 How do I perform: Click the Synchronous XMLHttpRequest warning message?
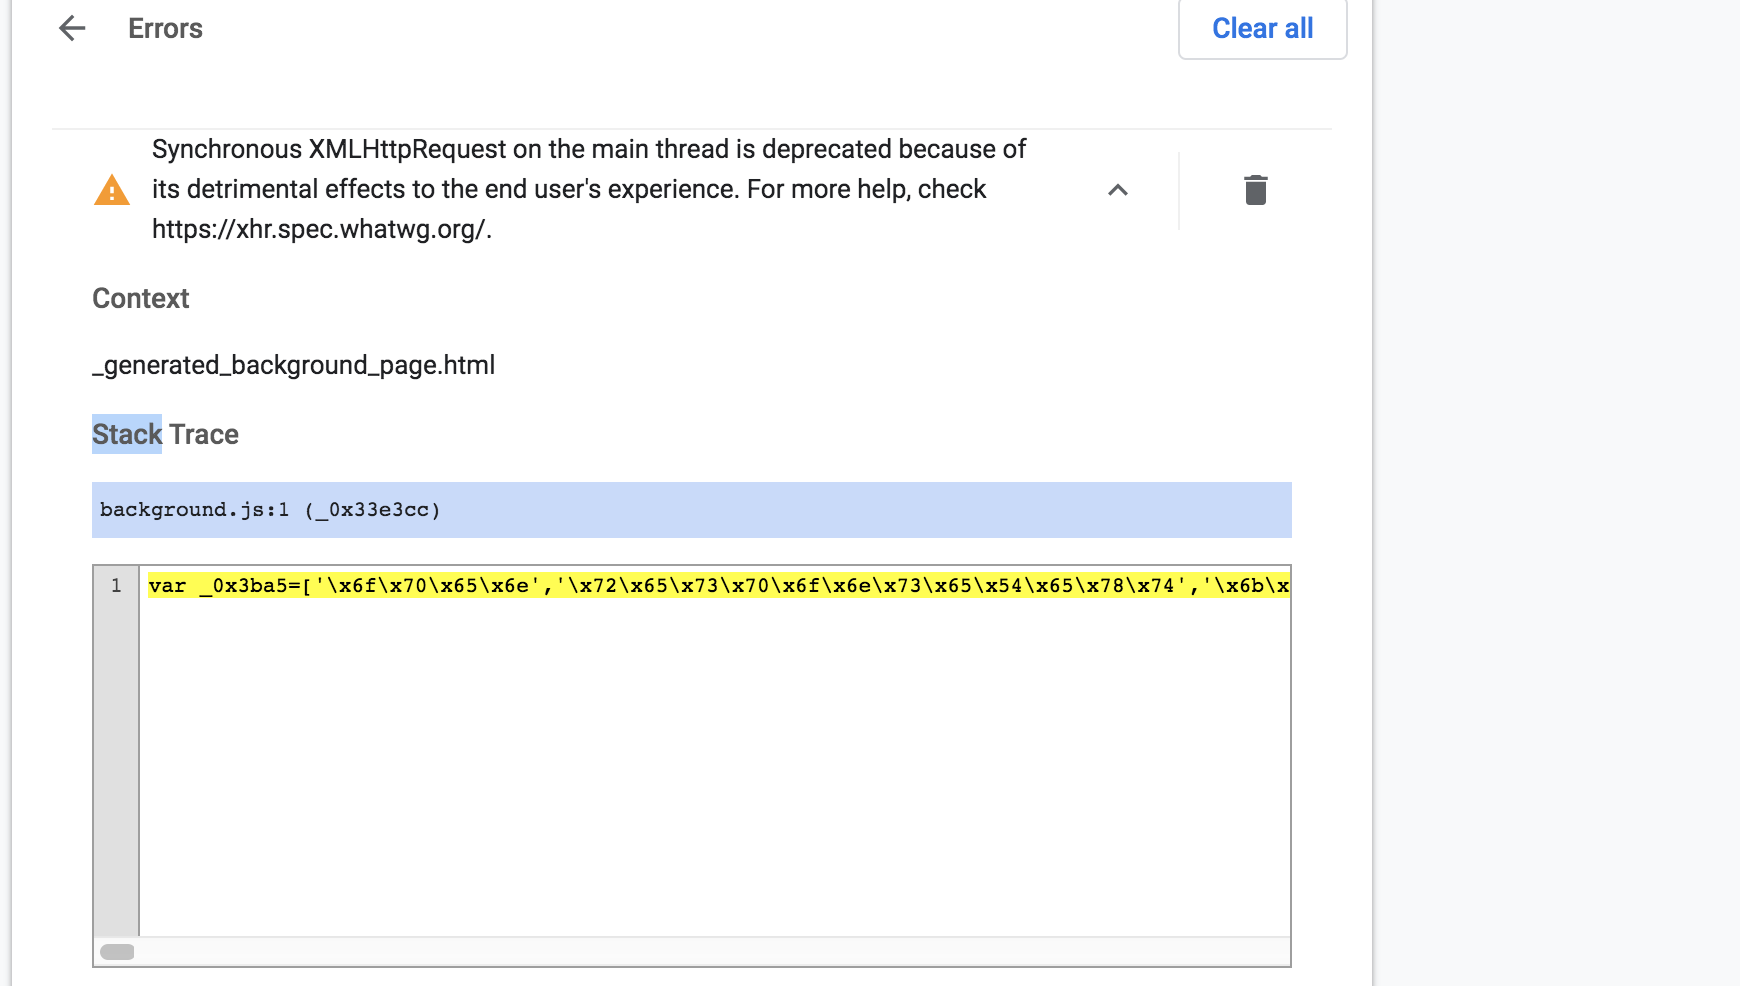coord(589,189)
